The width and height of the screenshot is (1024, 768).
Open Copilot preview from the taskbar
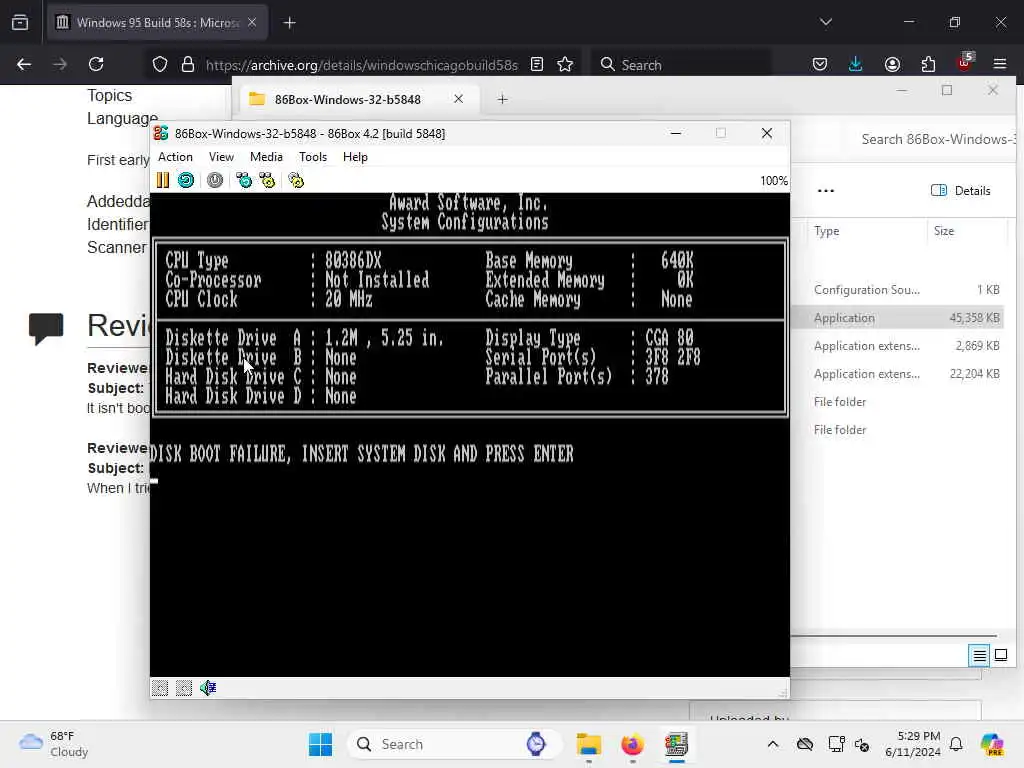point(992,744)
